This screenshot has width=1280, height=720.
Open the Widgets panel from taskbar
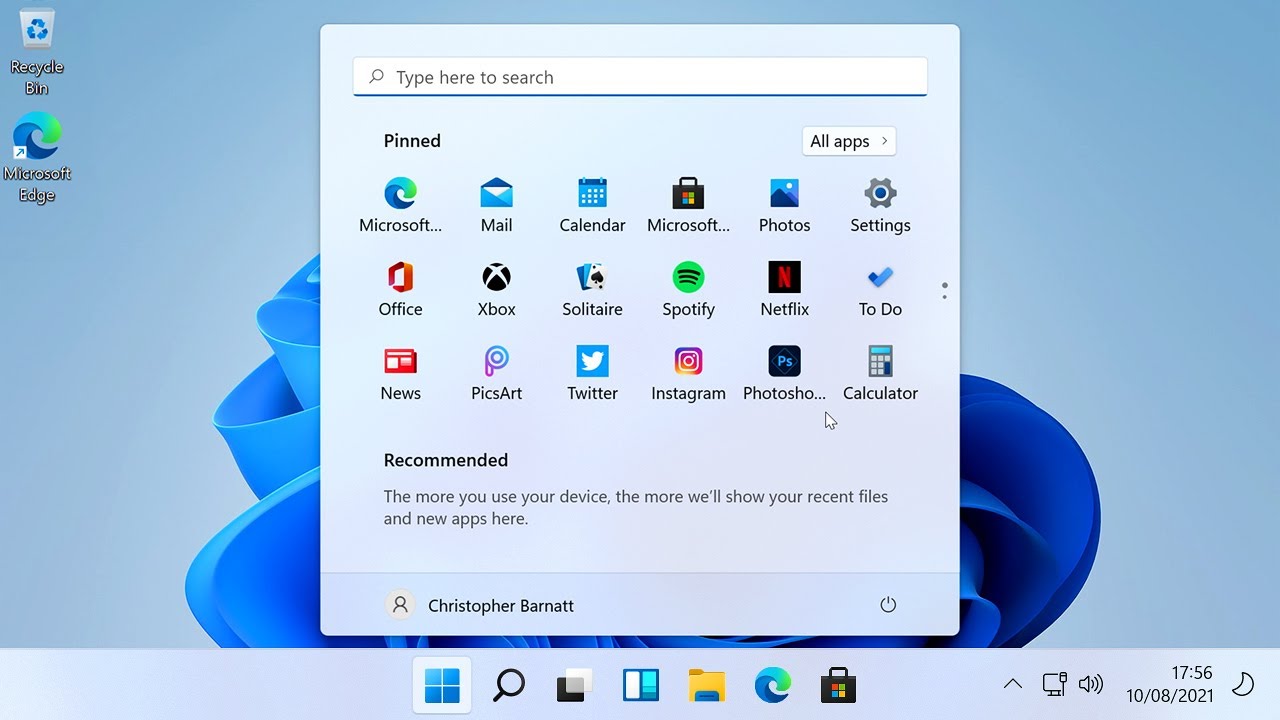point(641,685)
